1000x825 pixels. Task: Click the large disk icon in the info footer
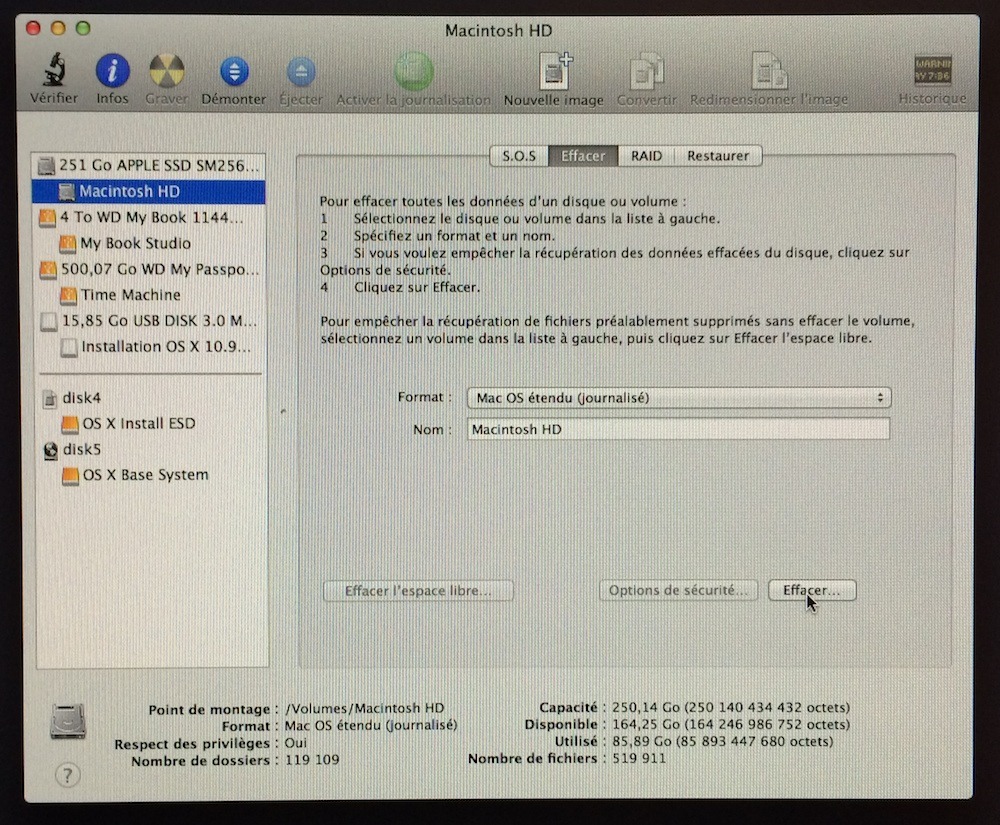(x=68, y=721)
